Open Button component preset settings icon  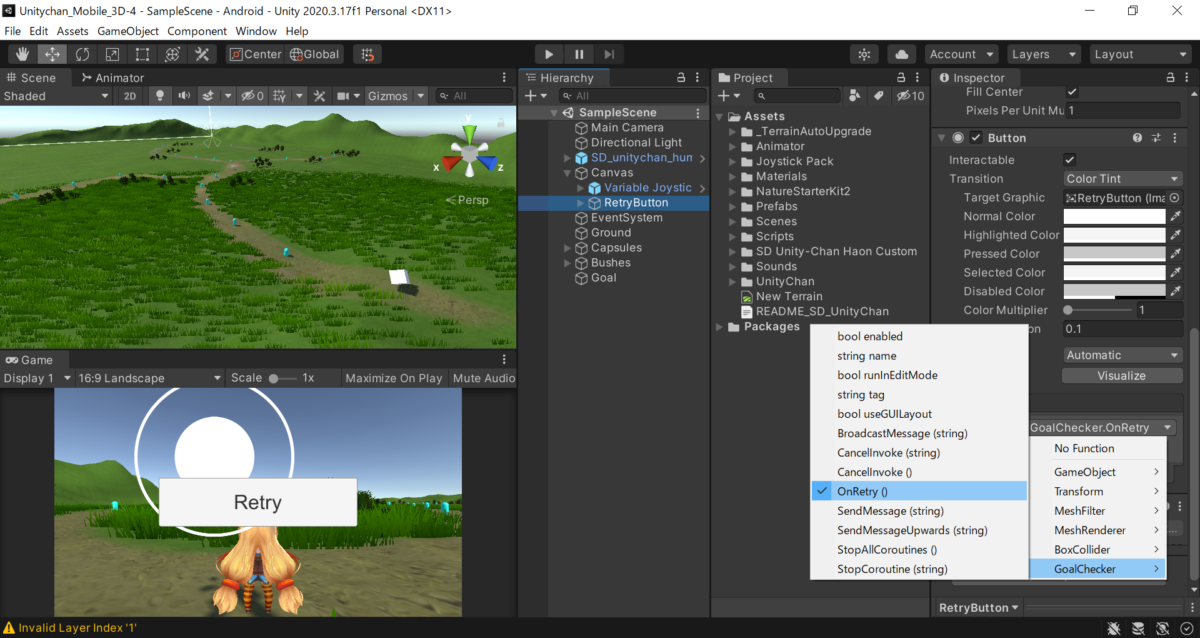(1156, 138)
